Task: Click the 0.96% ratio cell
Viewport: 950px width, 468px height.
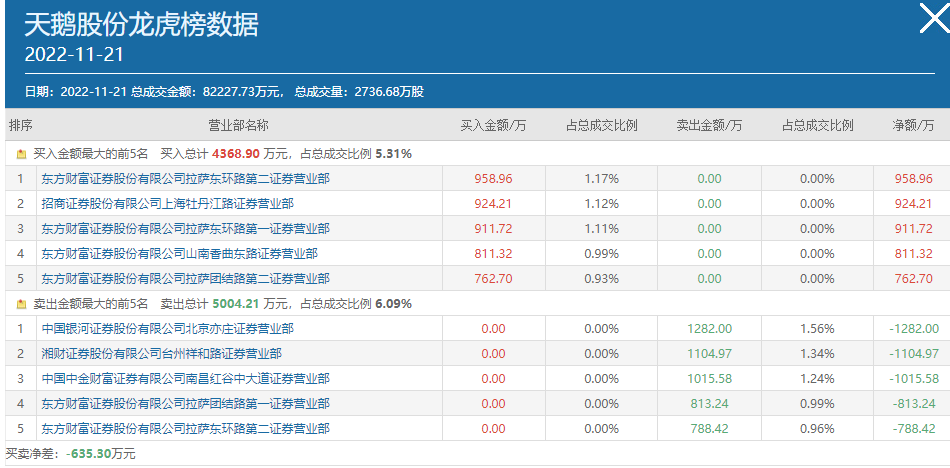Action: tap(817, 429)
